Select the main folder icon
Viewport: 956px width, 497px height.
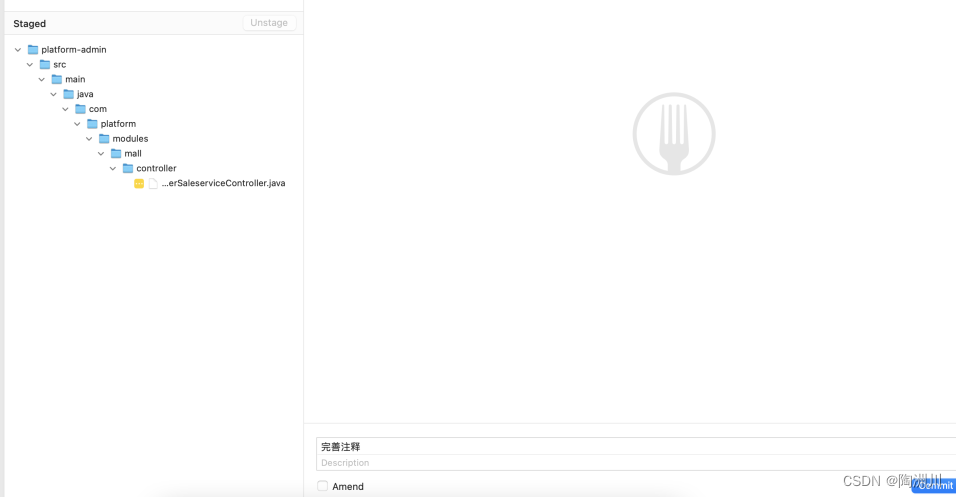[x=57, y=79]
